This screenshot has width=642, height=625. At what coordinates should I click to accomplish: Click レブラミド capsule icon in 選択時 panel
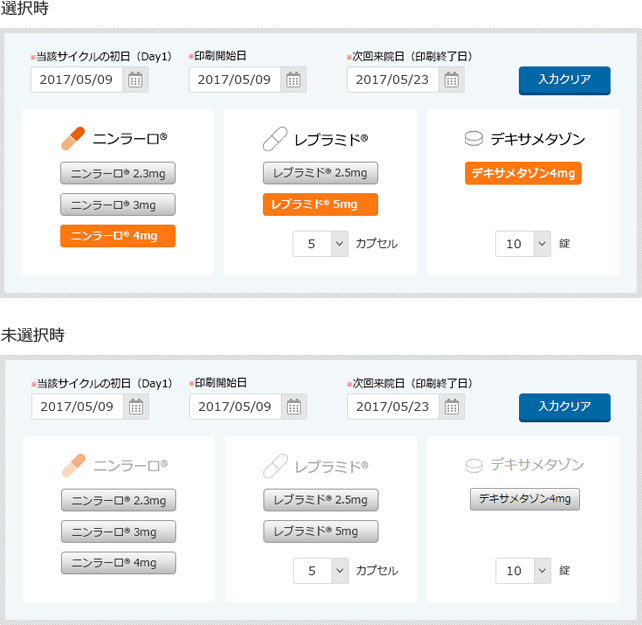[x=275, y=139]
